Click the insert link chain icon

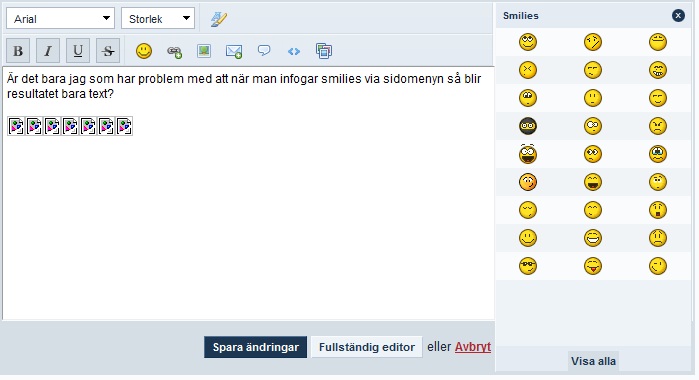click(x=174, y=51)
